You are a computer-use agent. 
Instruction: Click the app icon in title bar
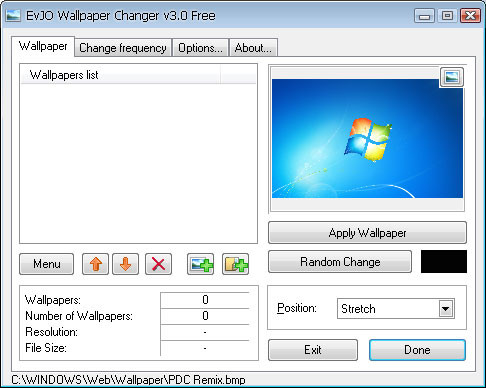click(13, 15)
